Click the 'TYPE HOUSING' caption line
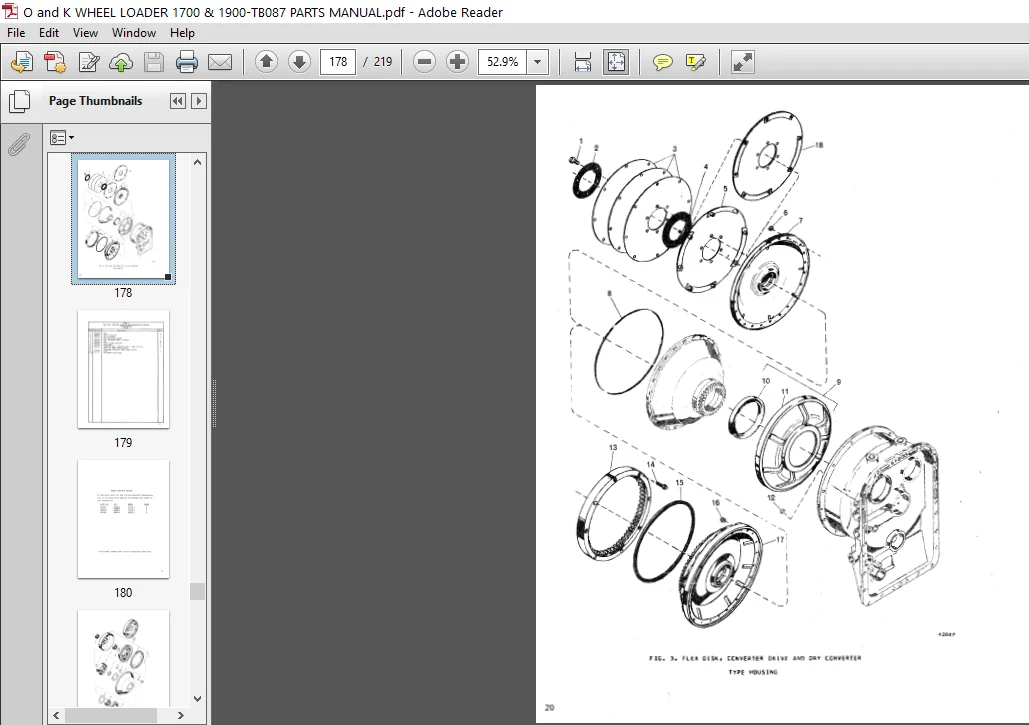 click(753, 672)
